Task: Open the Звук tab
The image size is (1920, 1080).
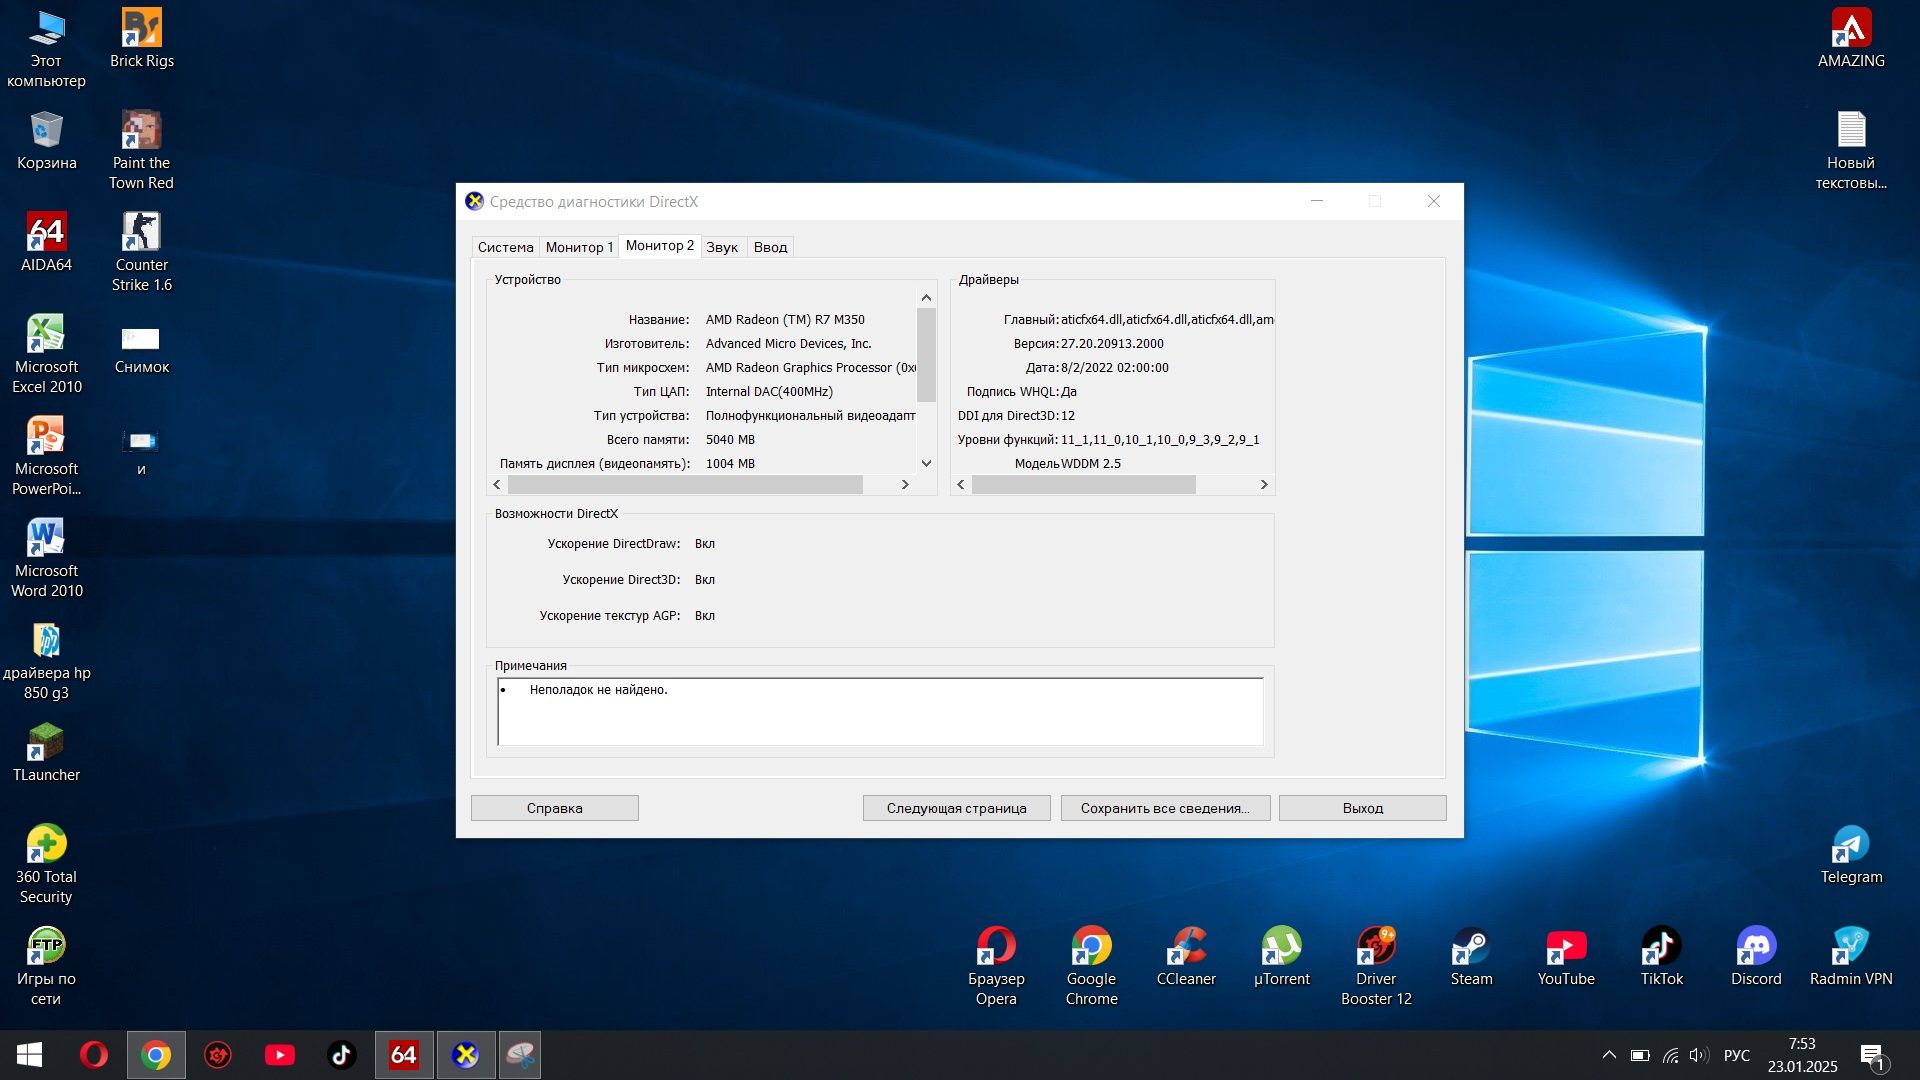Action: [x=722, y=247]
